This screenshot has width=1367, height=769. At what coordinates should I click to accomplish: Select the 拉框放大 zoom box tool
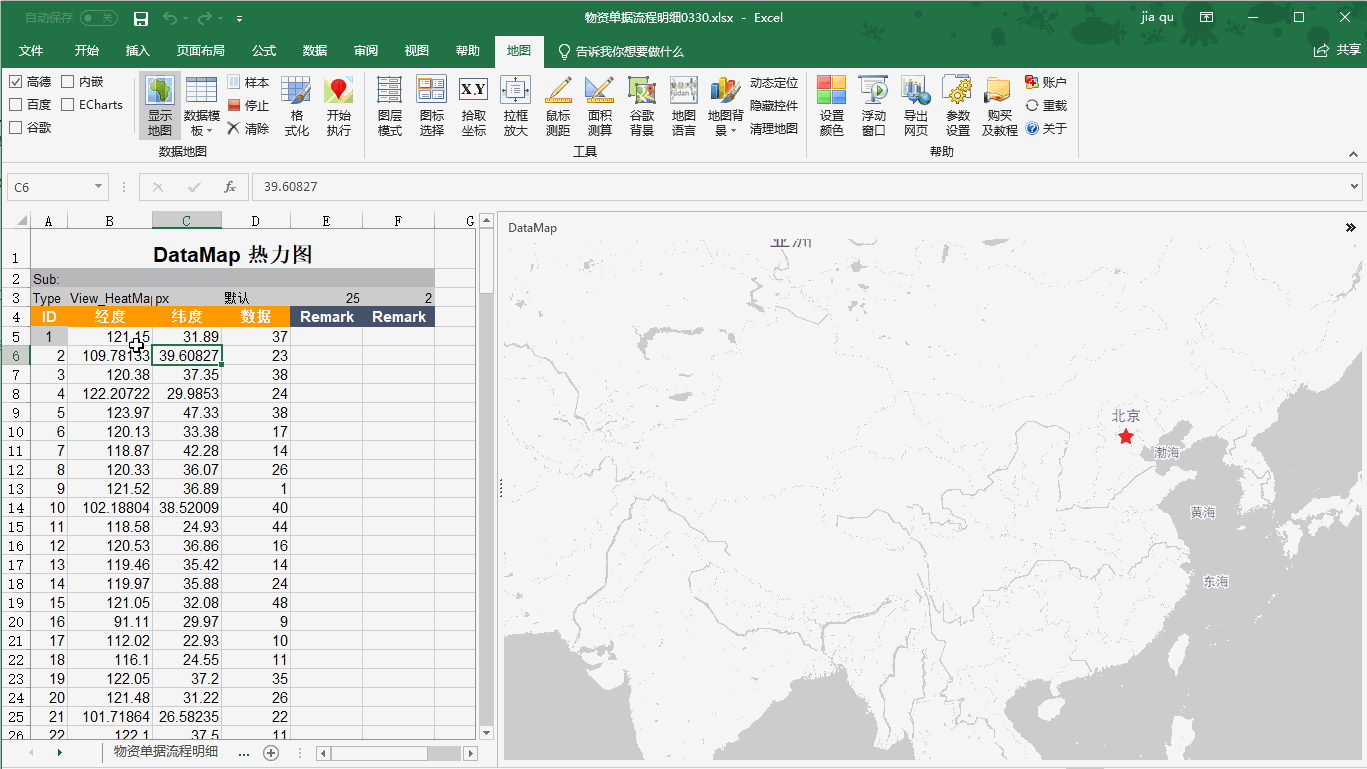tap(516, 106)
